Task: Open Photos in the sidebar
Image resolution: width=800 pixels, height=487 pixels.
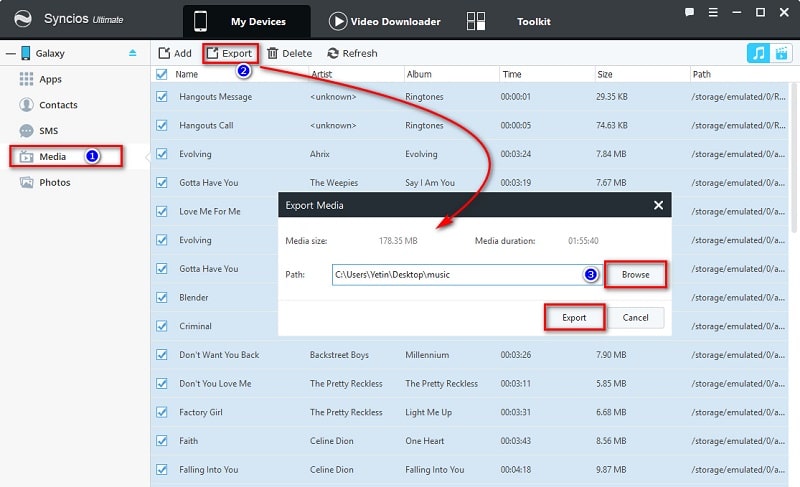Action: [x=55, y=182]
